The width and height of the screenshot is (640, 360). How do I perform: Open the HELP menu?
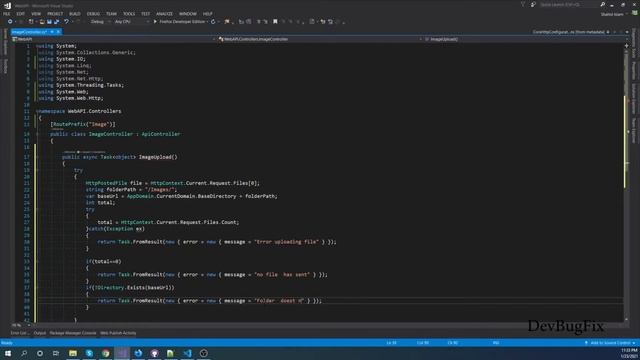click(x=207, y=14)
